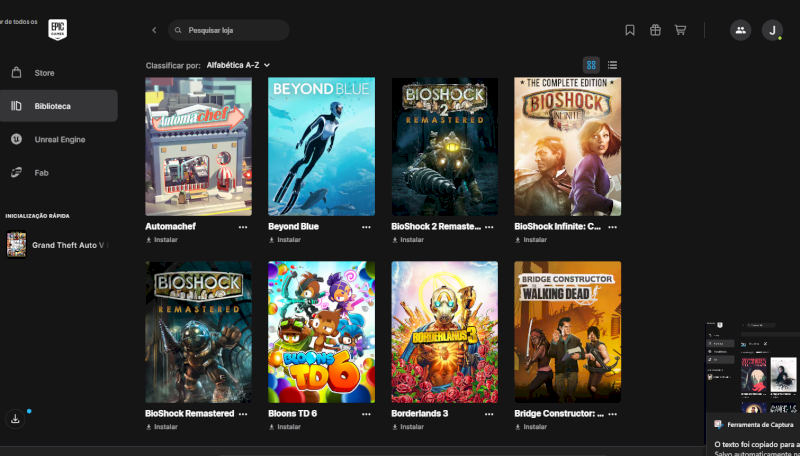Open BioShock 2 Remastered options menu
The image size is (800, 456).
click(489, 227)
